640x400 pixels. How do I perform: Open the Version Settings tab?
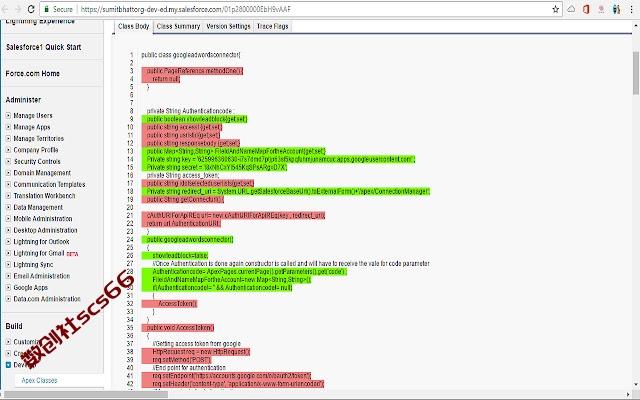pyautogui.click(x=228, y=26)
